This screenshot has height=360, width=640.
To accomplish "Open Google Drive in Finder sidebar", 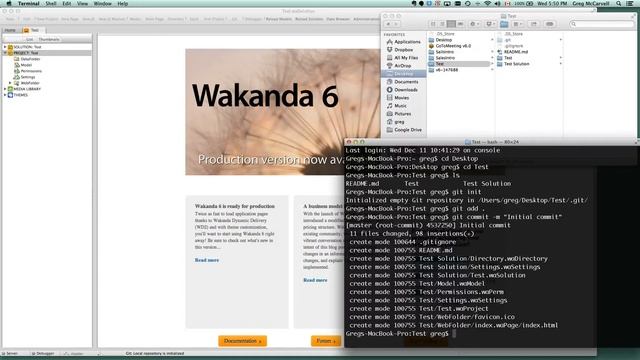I will click(404, 130).
